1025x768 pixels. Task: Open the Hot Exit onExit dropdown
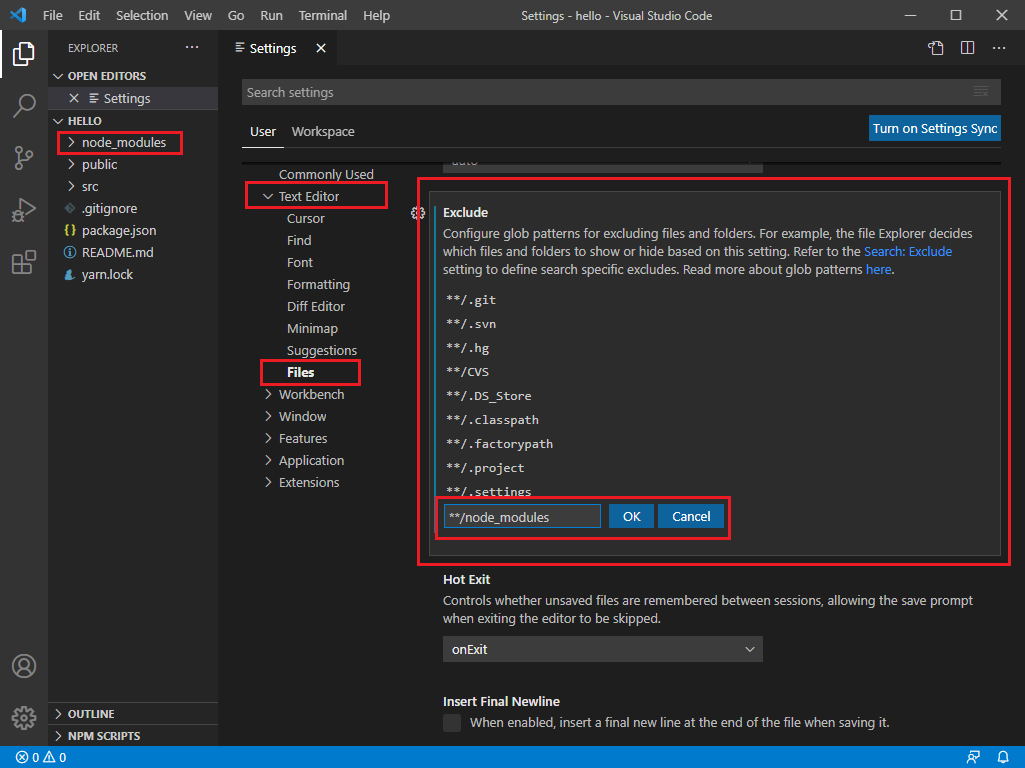click(x=602, y=649)
